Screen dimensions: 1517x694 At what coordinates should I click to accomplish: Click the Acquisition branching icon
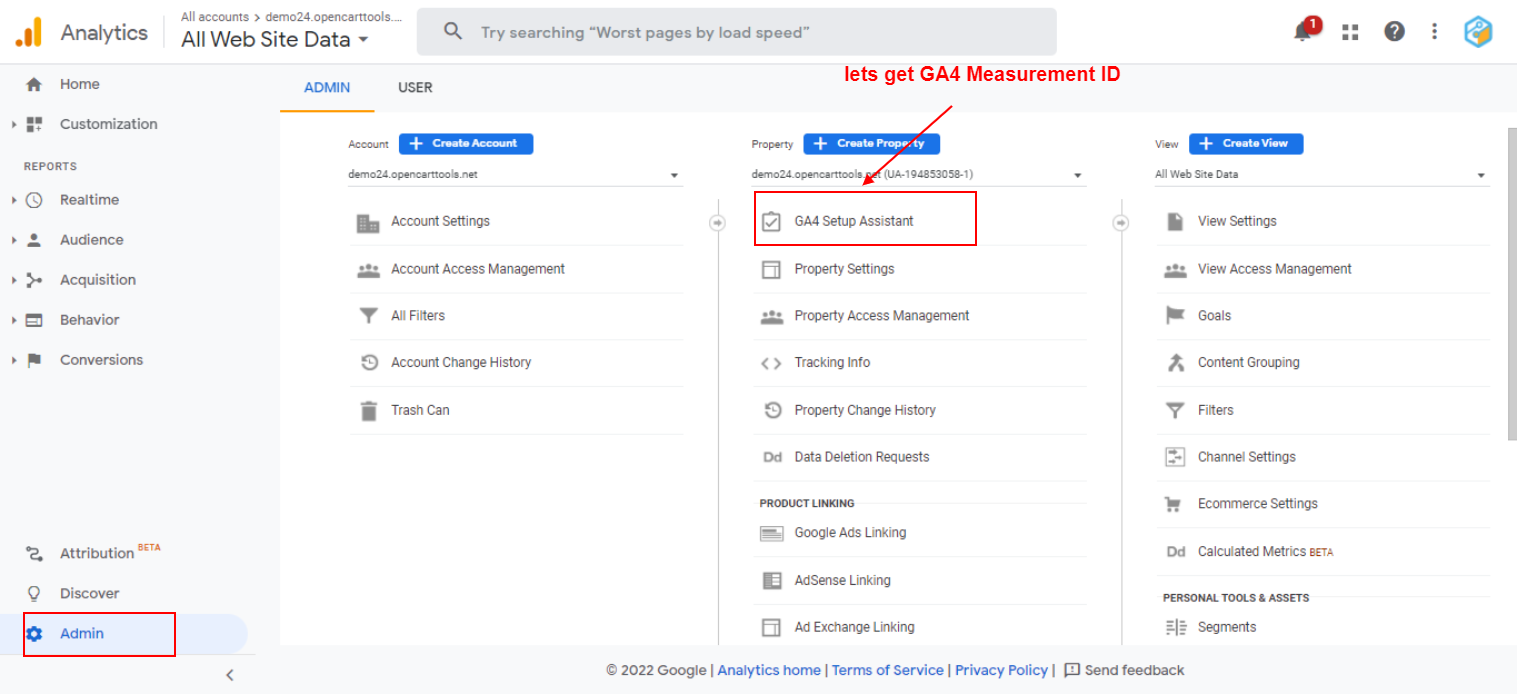tap(34, 280)
